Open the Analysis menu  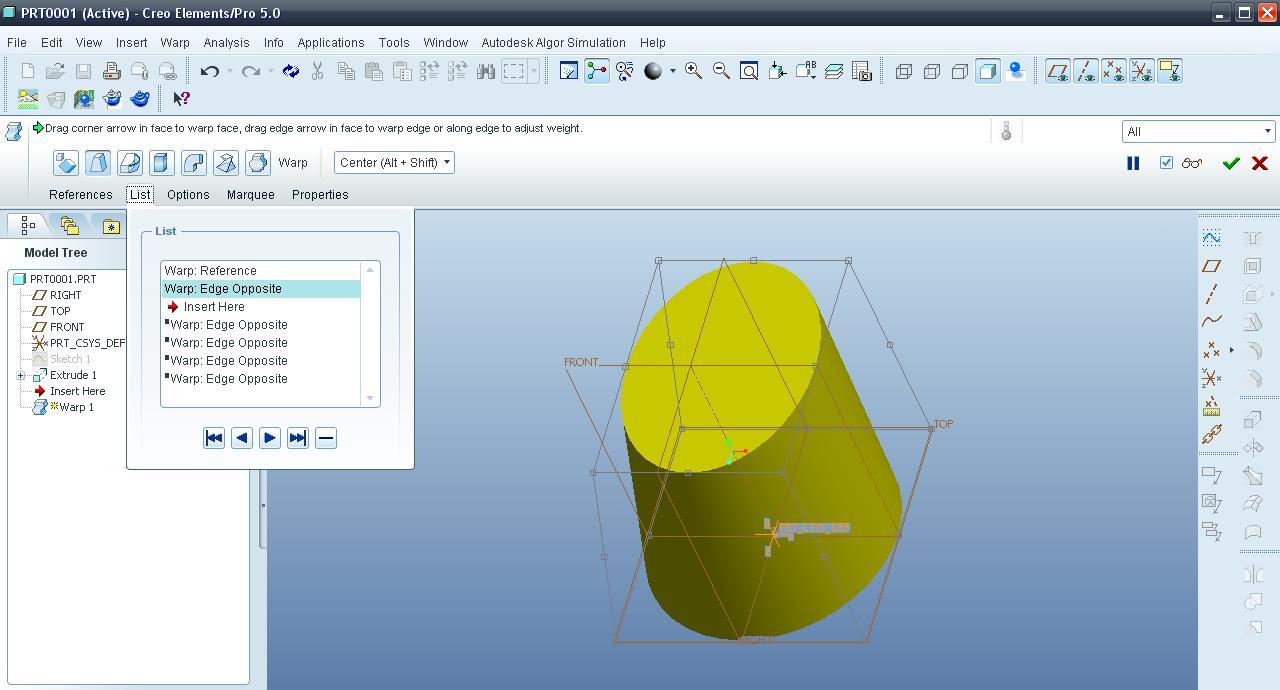pyautogui.click(x=226, y=42)
